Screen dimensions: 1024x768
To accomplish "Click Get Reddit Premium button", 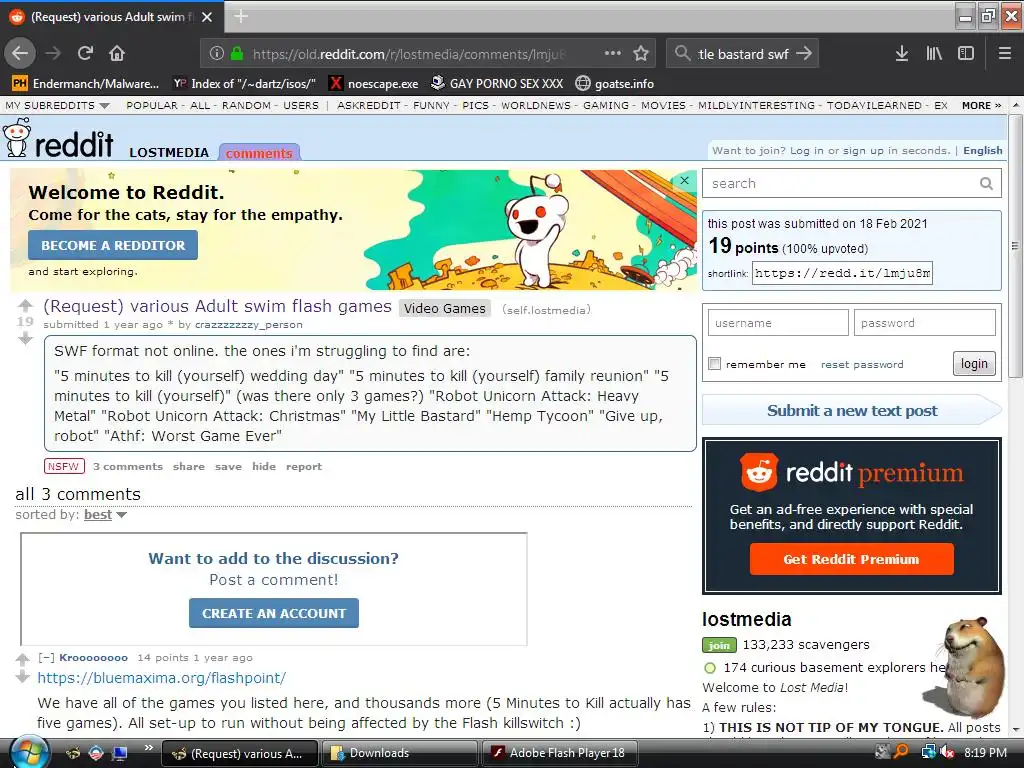I will pos(851,559).
